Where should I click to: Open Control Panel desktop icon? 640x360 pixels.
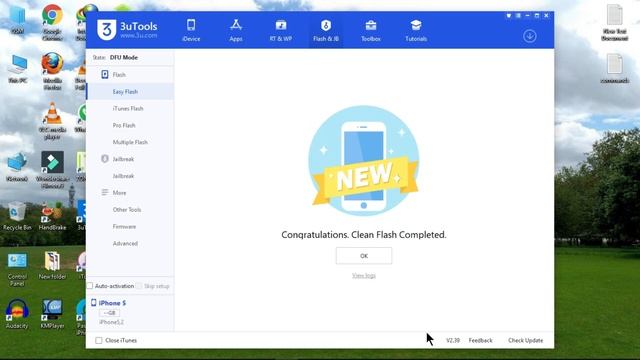pos(17,269)
